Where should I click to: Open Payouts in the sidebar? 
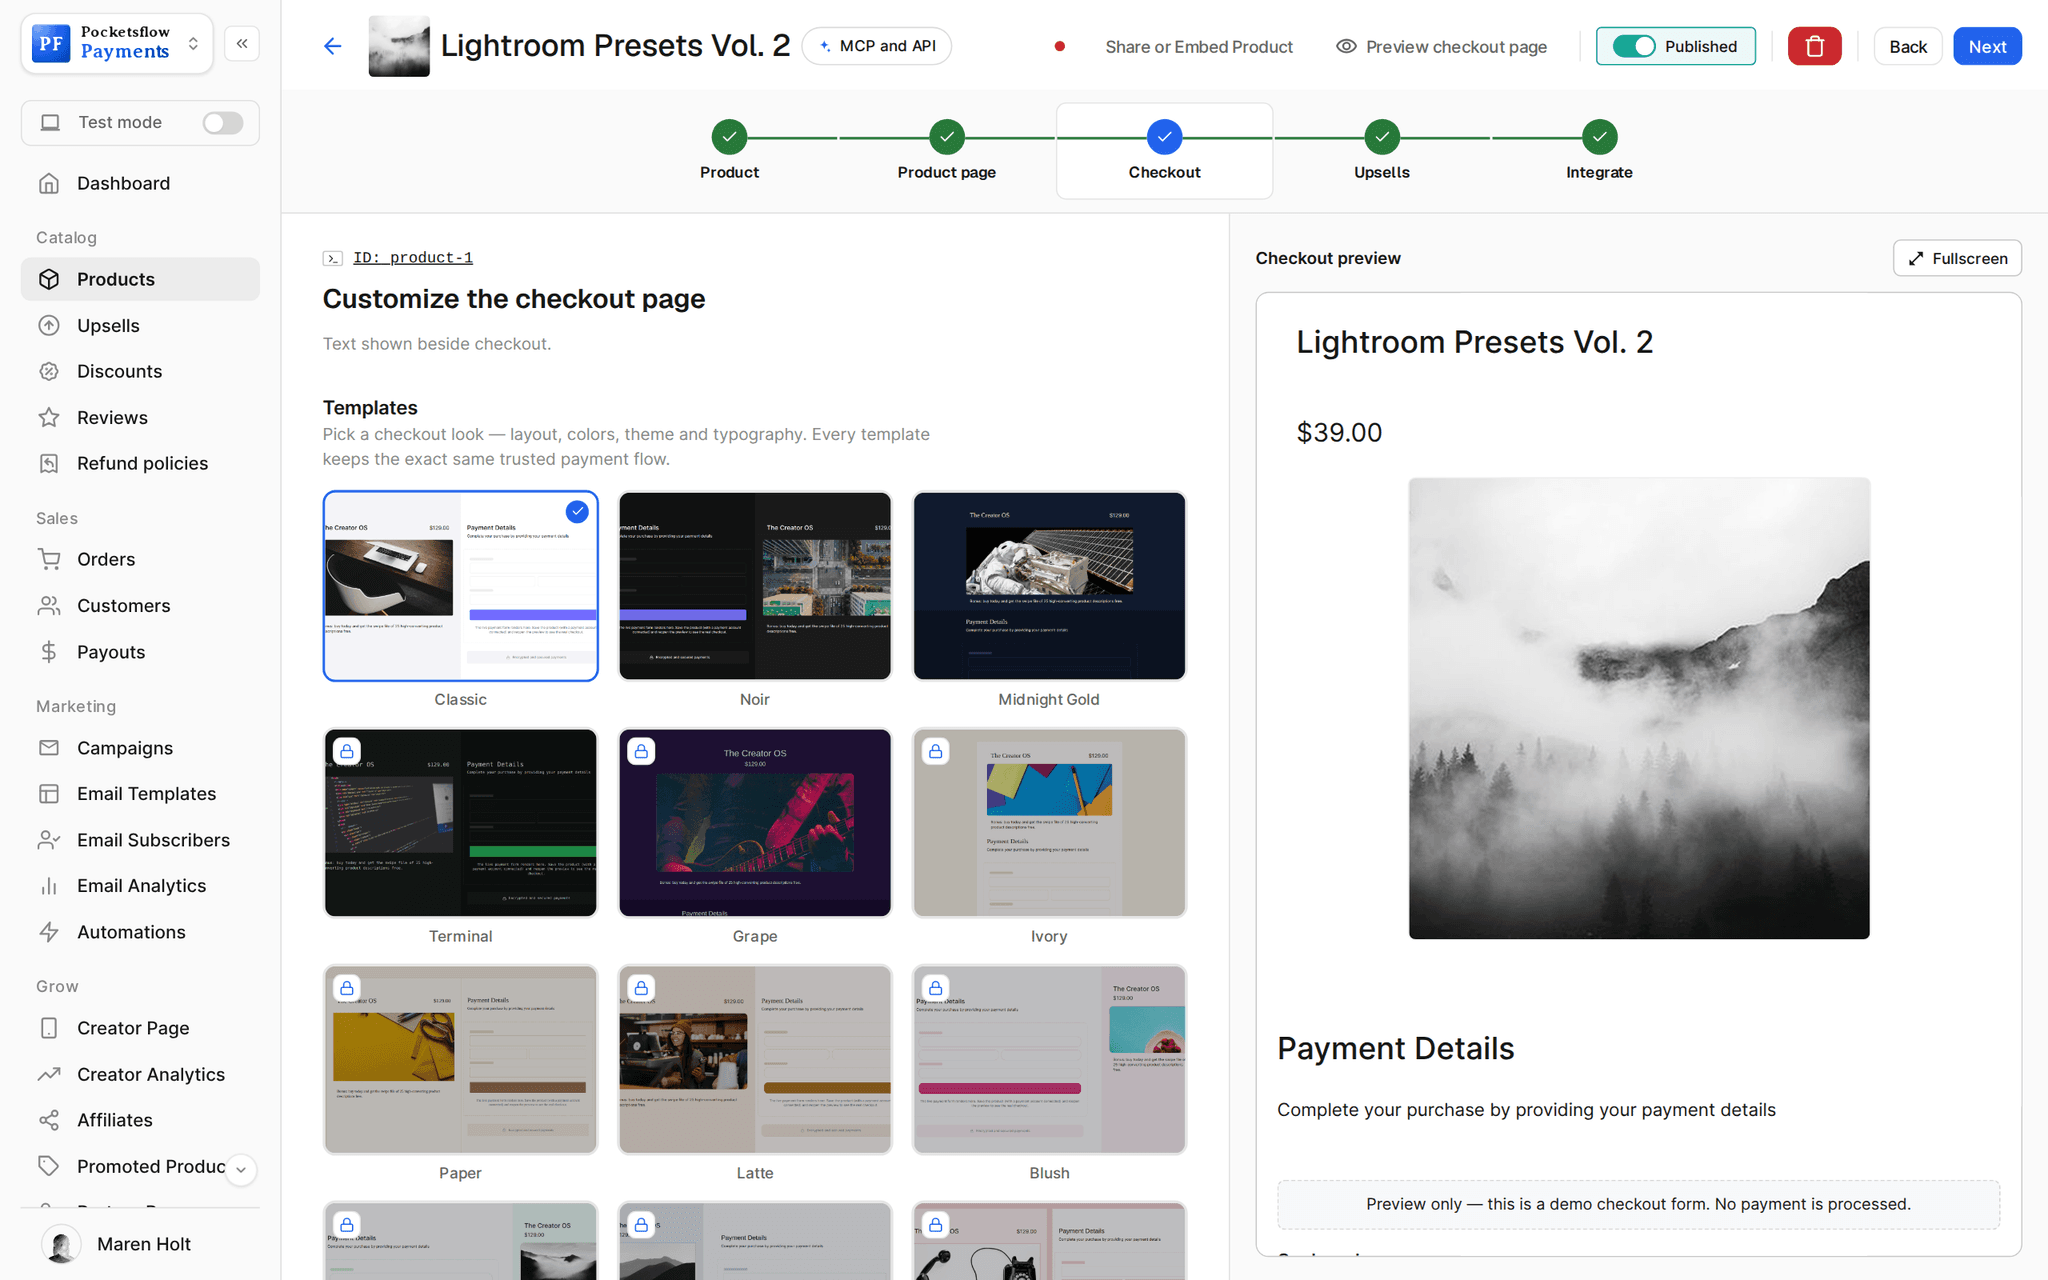tap(140, 652)
